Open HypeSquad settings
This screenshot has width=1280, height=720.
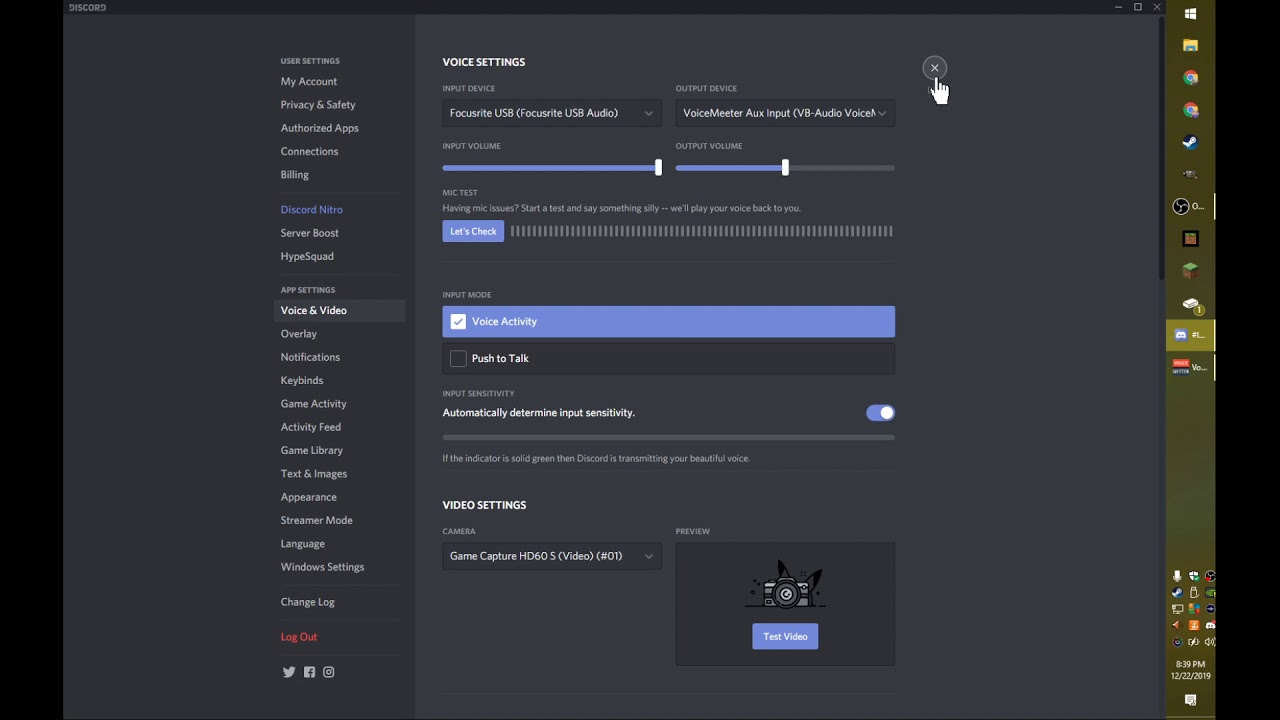[x=307, y=256]
